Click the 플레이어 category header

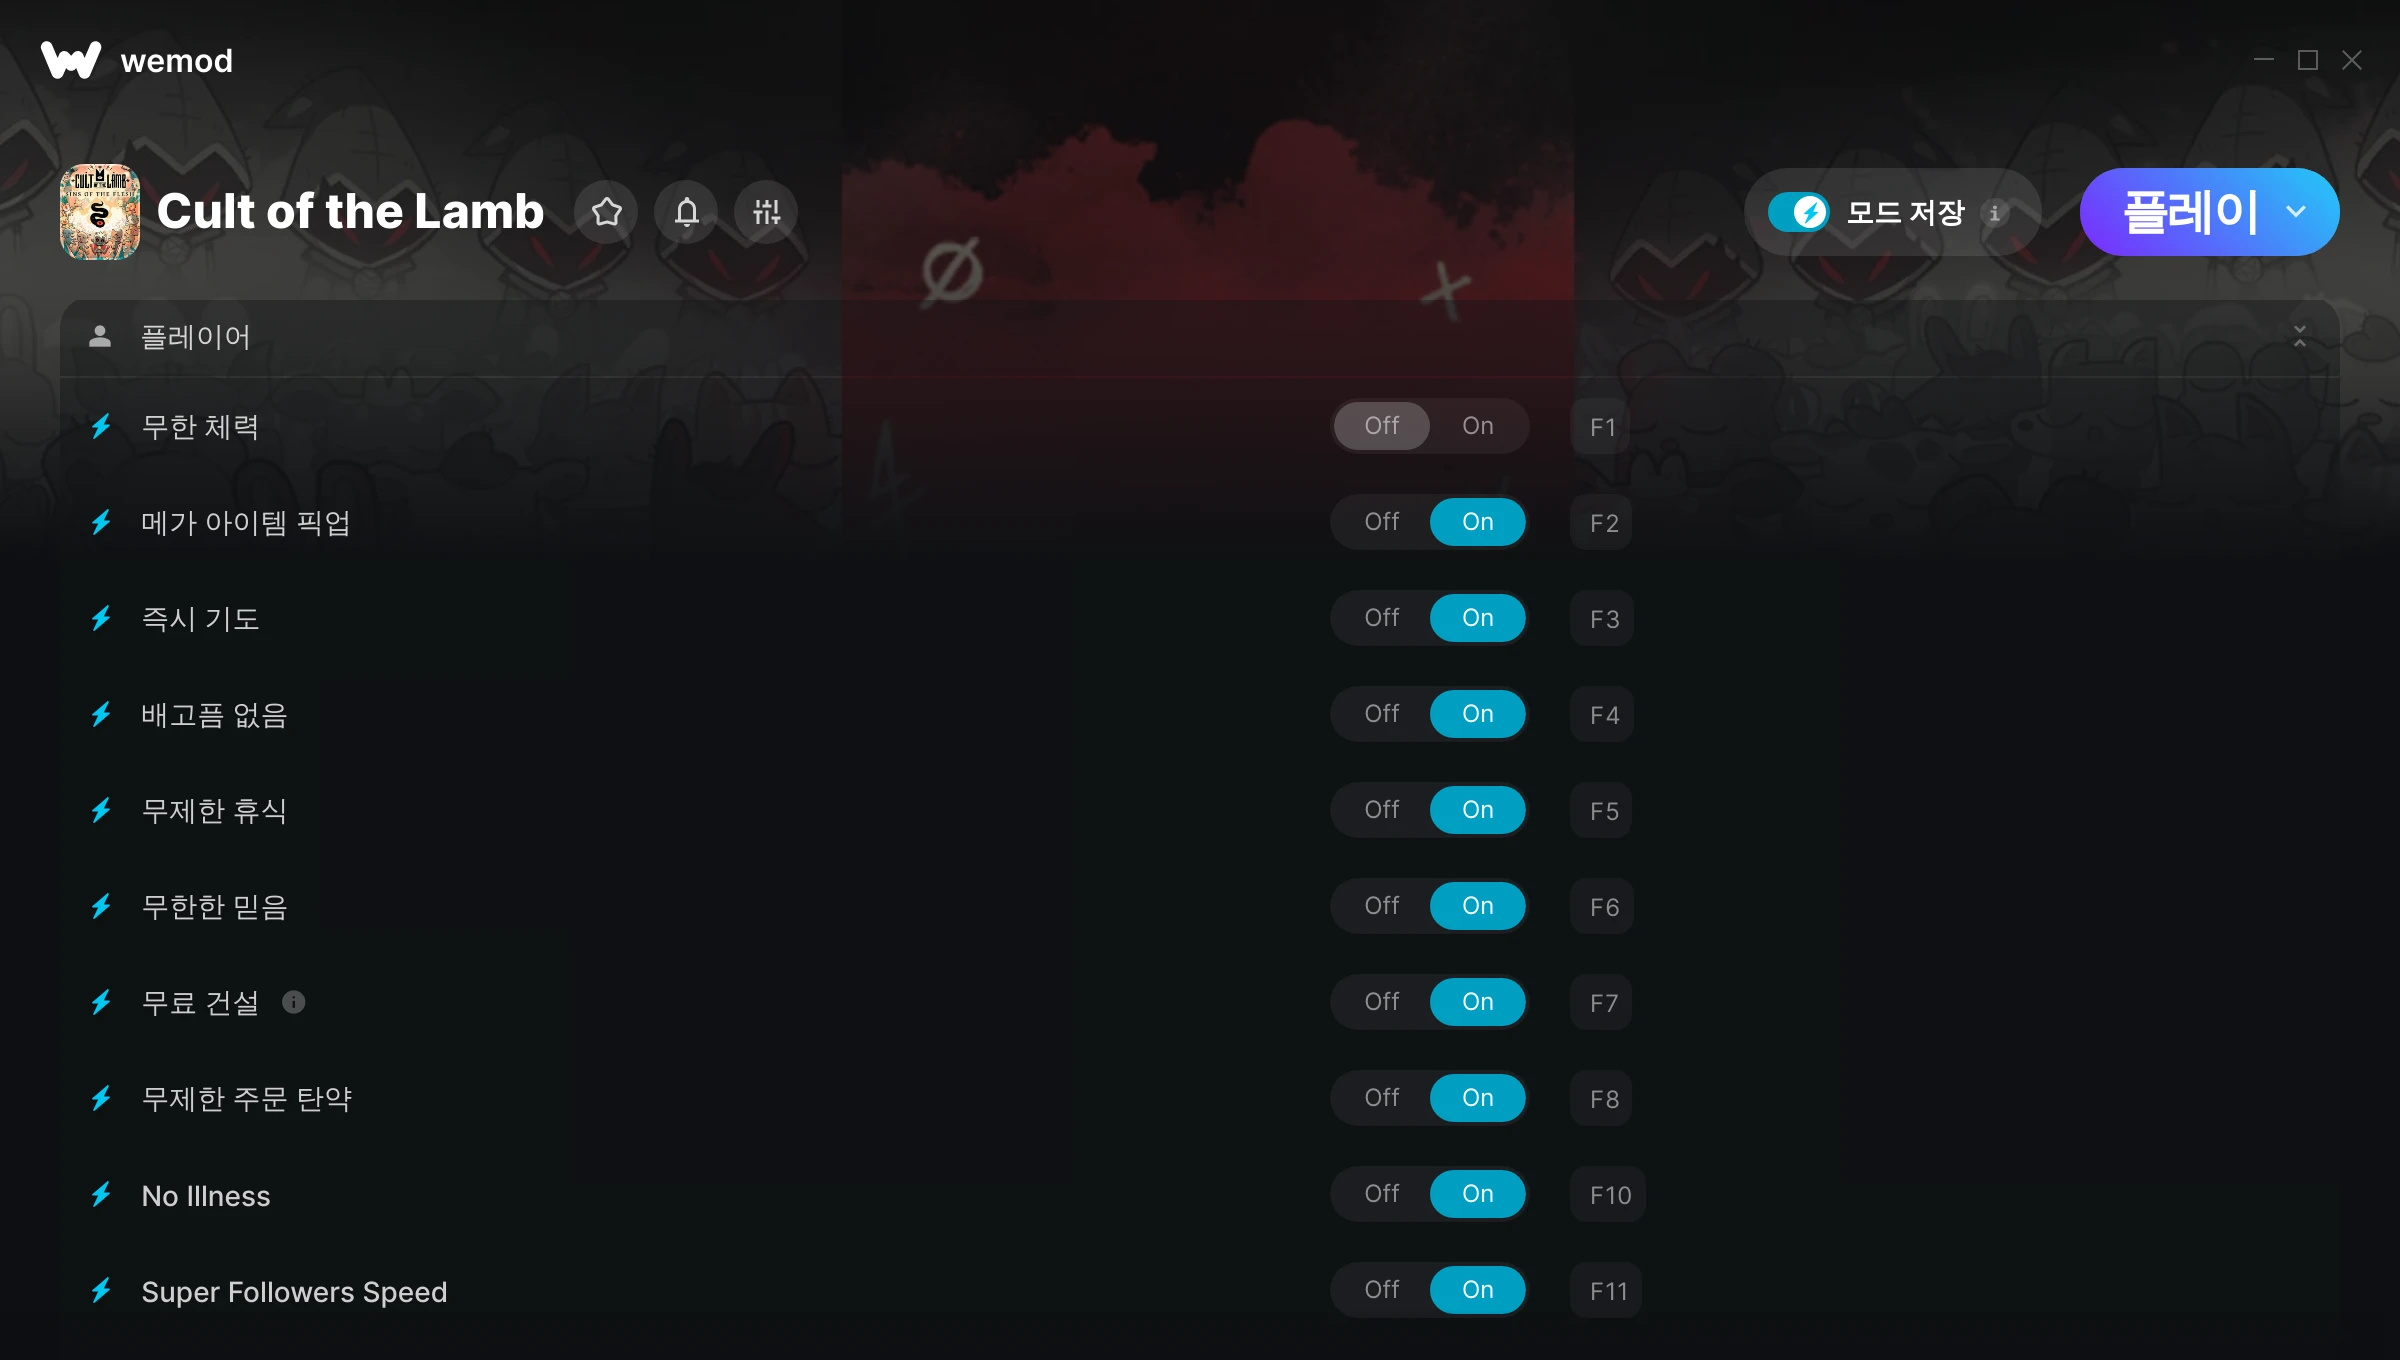pos(1199,338)
